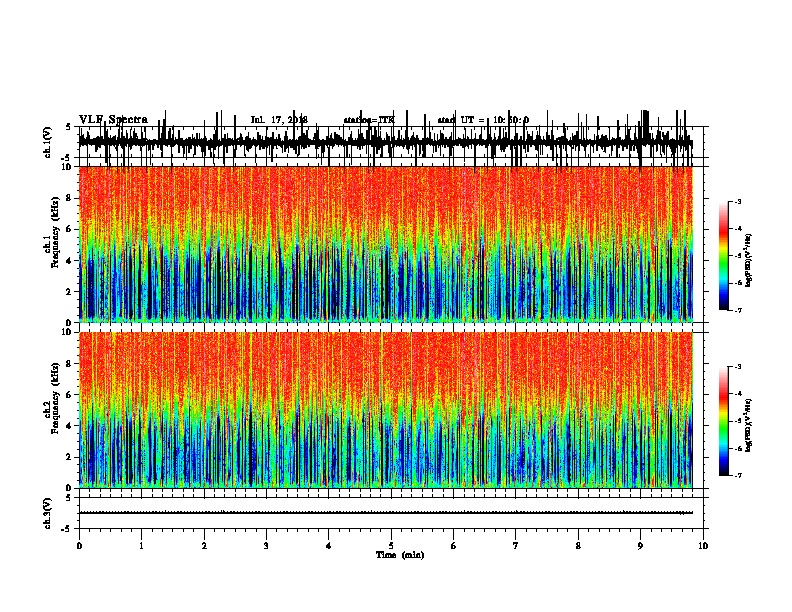The width and height of the screenshot is (792, 612).
Task: Click the ch.1 spectrogram color bar
Action: pyautogui.click(x=724, y=256)
